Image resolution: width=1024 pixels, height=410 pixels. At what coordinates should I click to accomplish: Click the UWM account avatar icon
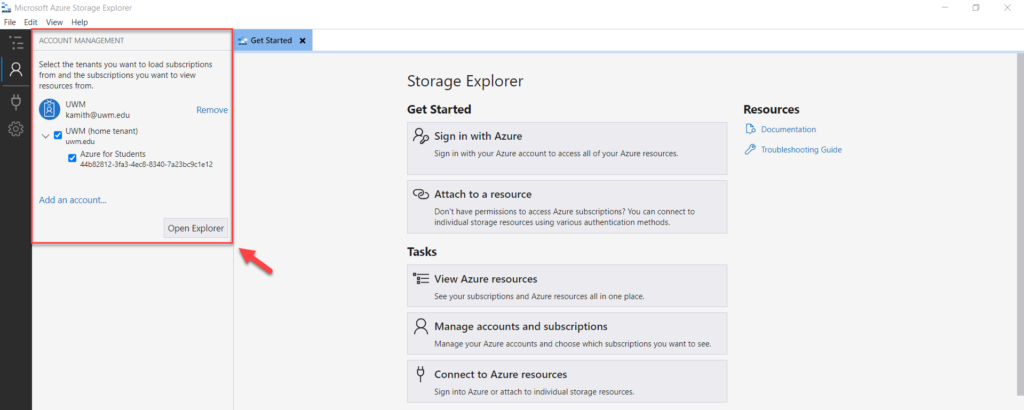tap(50, 109)
